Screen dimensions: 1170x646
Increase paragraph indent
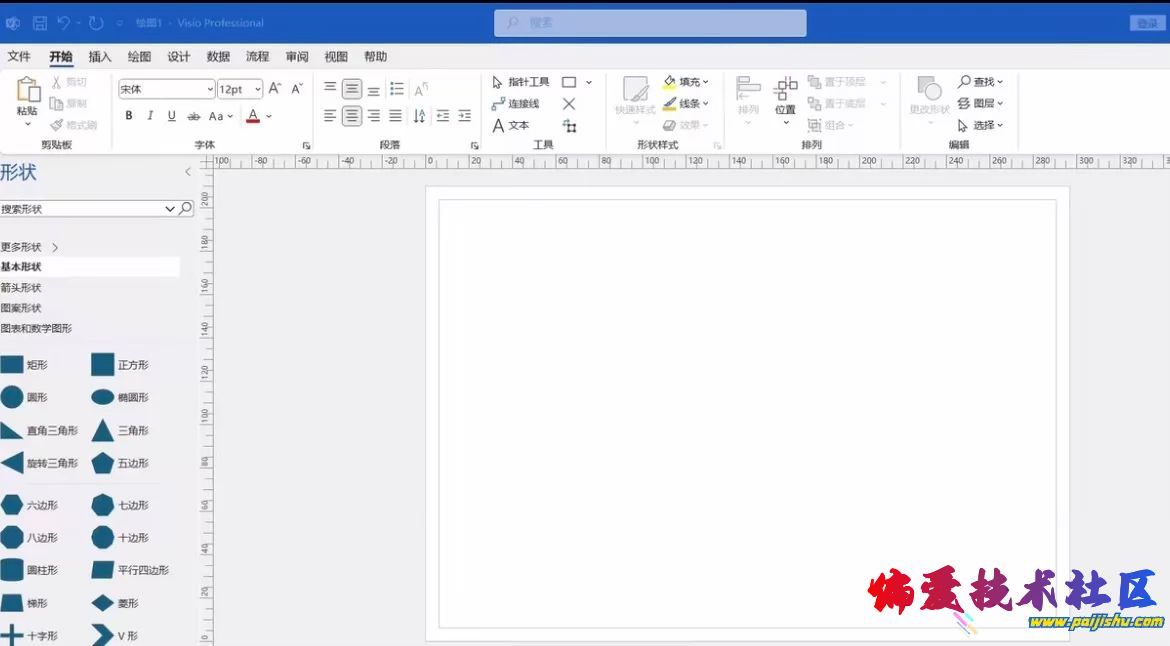point(465,116)
